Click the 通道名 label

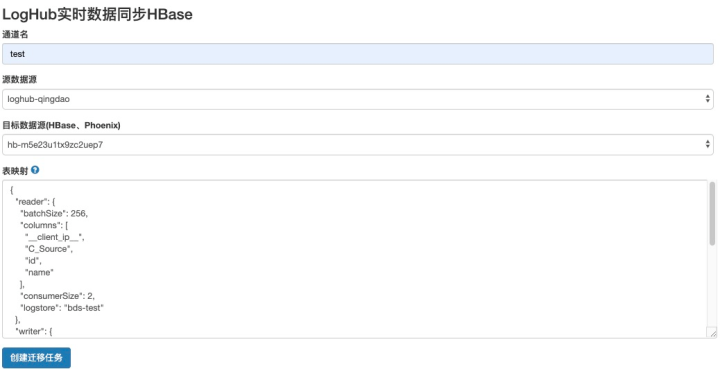coord(15,34)
